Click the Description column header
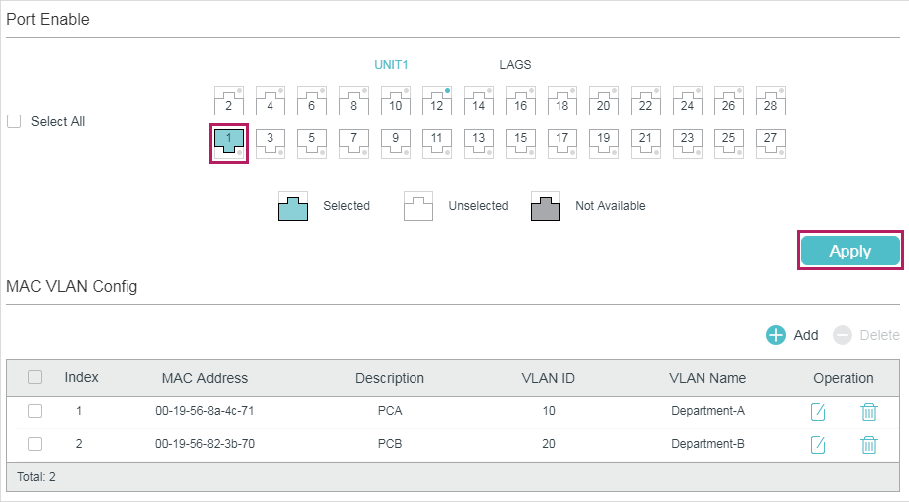 pos(390,378)
